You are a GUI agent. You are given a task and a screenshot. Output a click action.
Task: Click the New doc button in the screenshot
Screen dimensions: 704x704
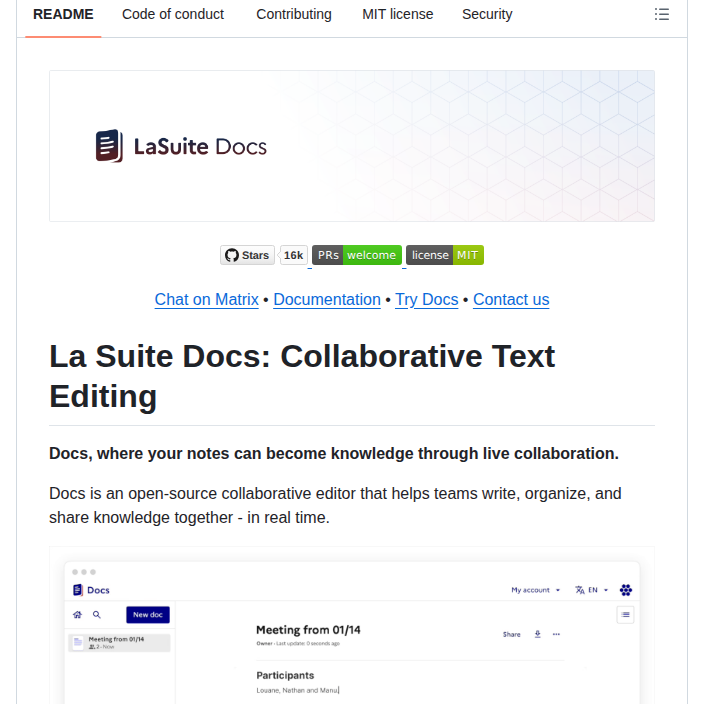click(x=148, y=615)
